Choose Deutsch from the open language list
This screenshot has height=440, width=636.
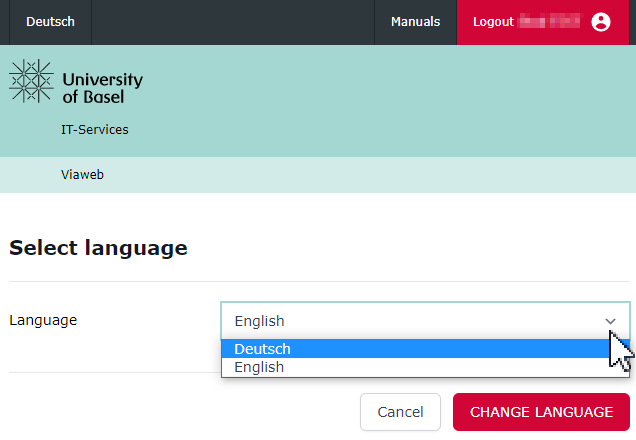point(262,349)
